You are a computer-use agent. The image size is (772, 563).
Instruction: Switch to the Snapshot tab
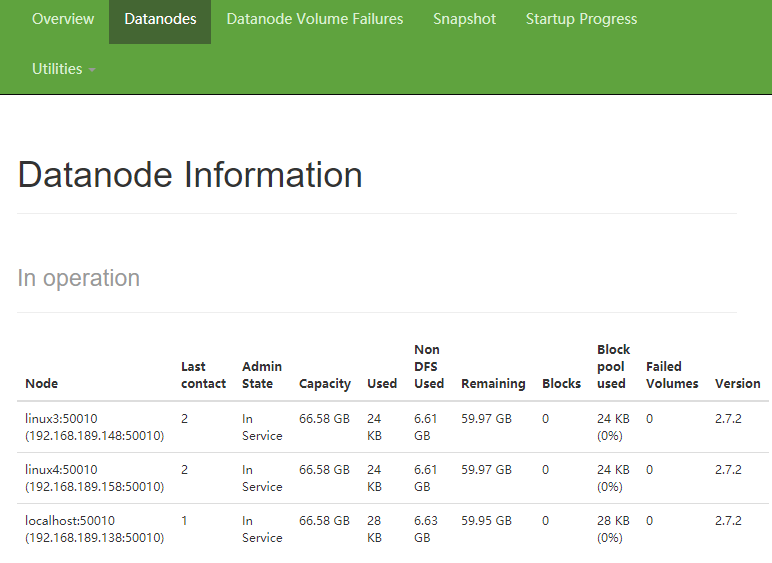tap(464, 19)
